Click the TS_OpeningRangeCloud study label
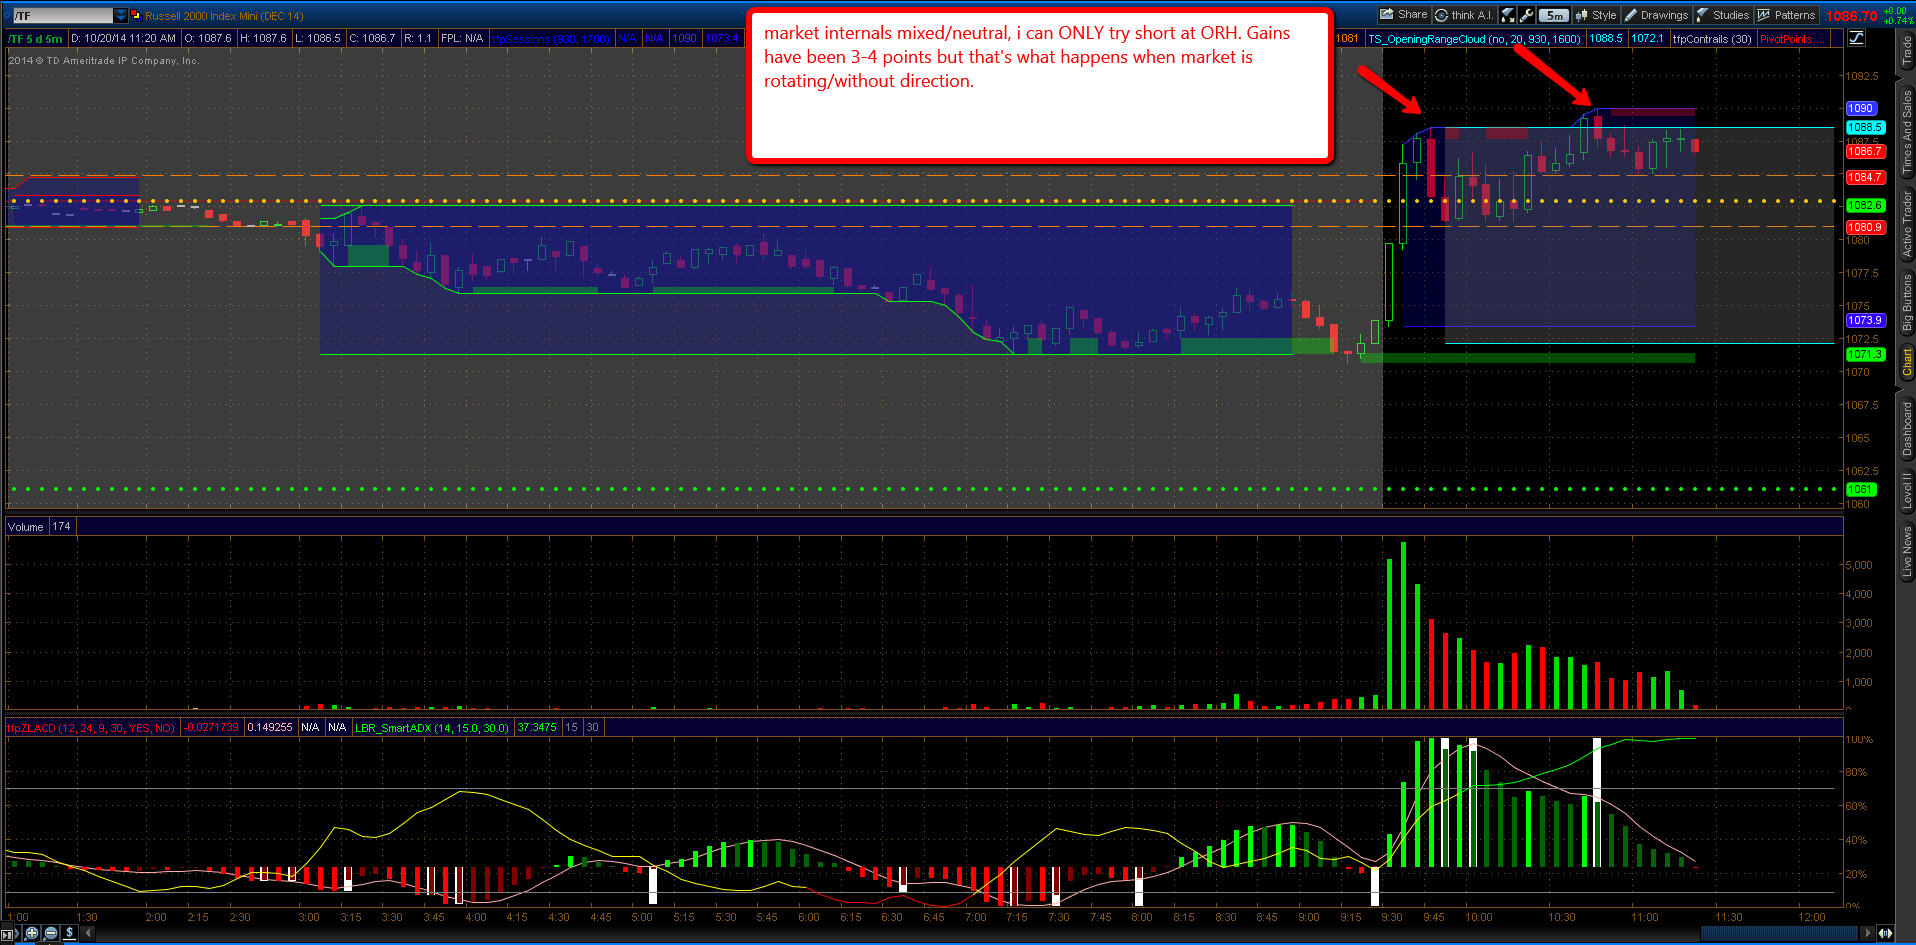The height and width of the screenshot is (945, 1916). (1474, 39)
